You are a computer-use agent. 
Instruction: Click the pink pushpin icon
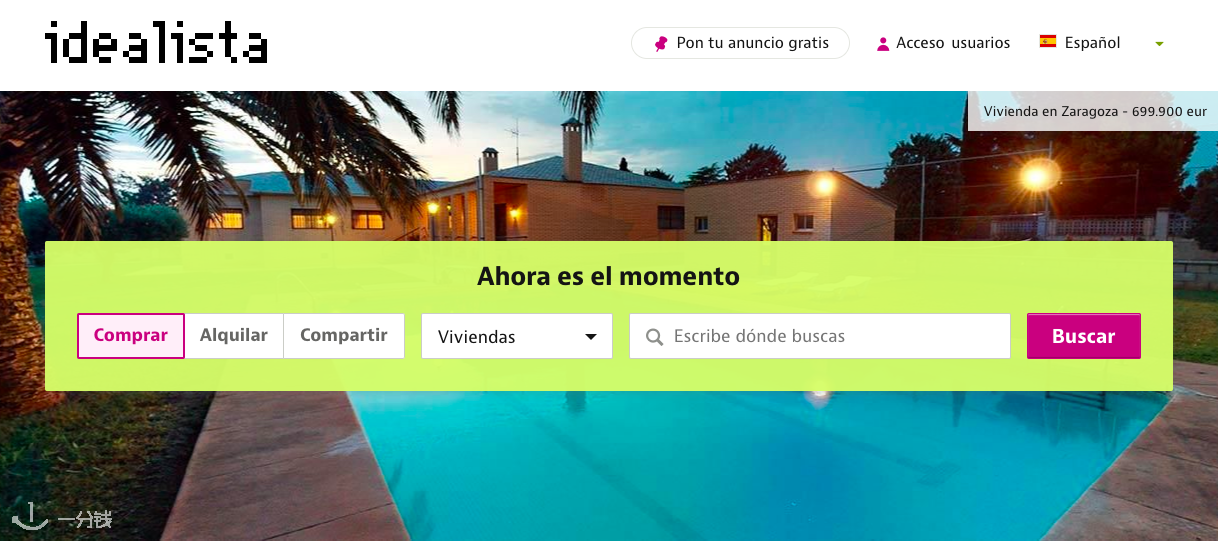pyautogui.click(x=661, y=43)
